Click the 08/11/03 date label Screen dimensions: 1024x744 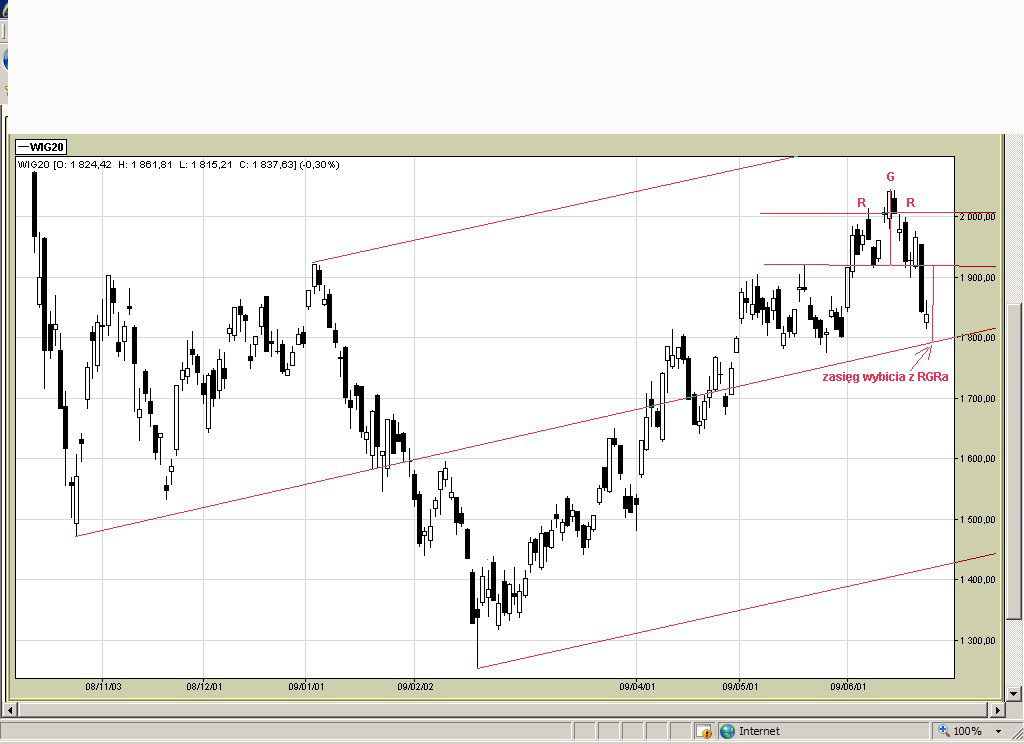103,687
